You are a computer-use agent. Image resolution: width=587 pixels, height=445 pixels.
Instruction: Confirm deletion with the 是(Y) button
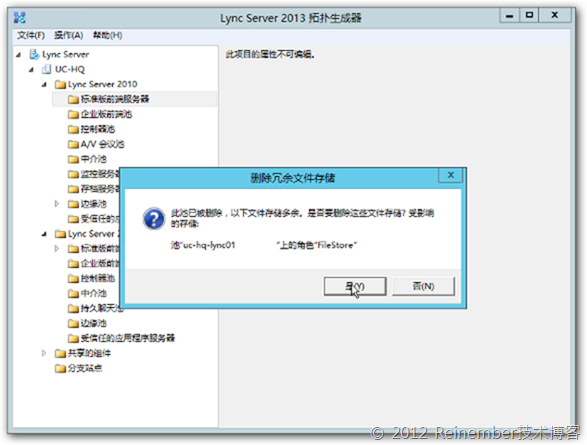point(355,286)
